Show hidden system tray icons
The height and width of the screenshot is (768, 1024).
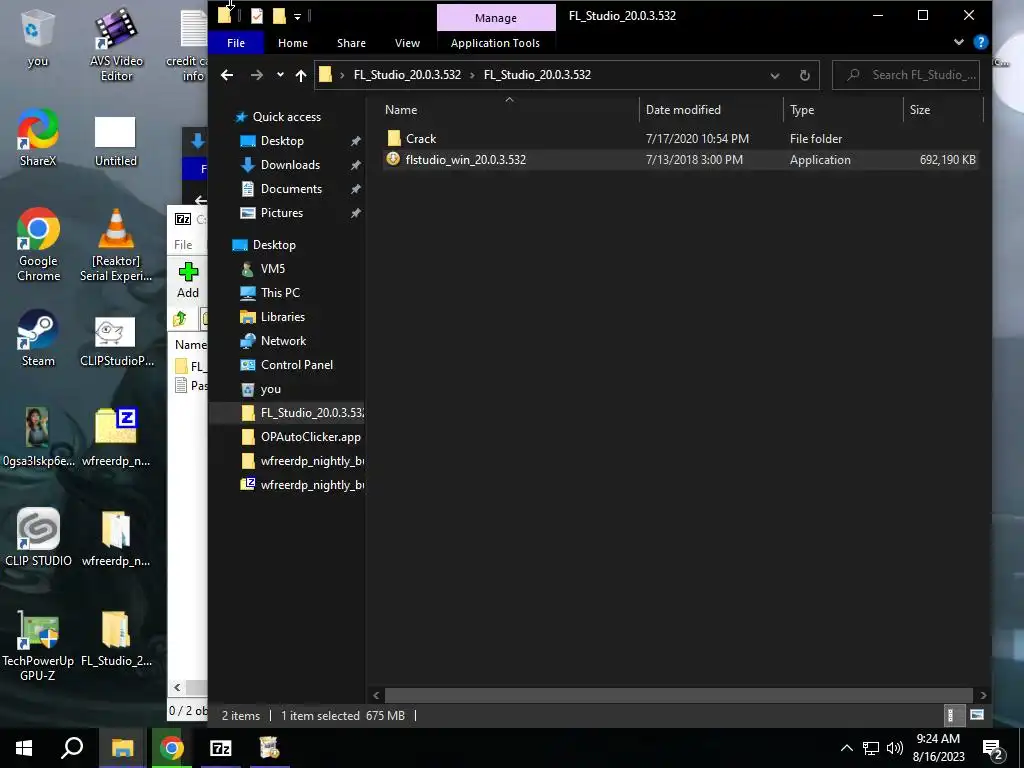pyautogui.click(x=846, y=748)
